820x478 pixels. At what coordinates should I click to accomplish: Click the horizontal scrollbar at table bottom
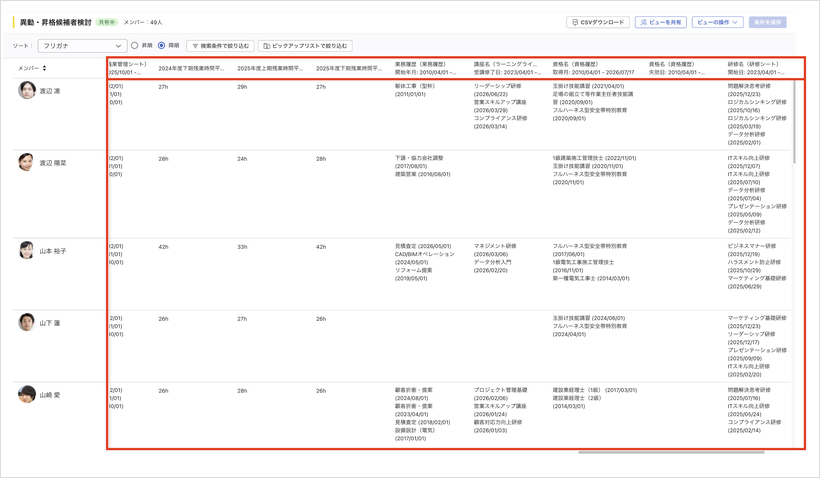pyautogui.click(x=671, y=452)
